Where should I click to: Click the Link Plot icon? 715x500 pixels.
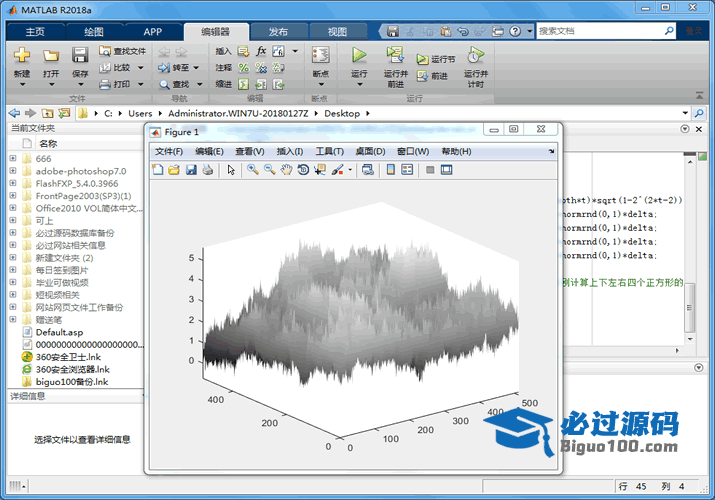(368, 170)
